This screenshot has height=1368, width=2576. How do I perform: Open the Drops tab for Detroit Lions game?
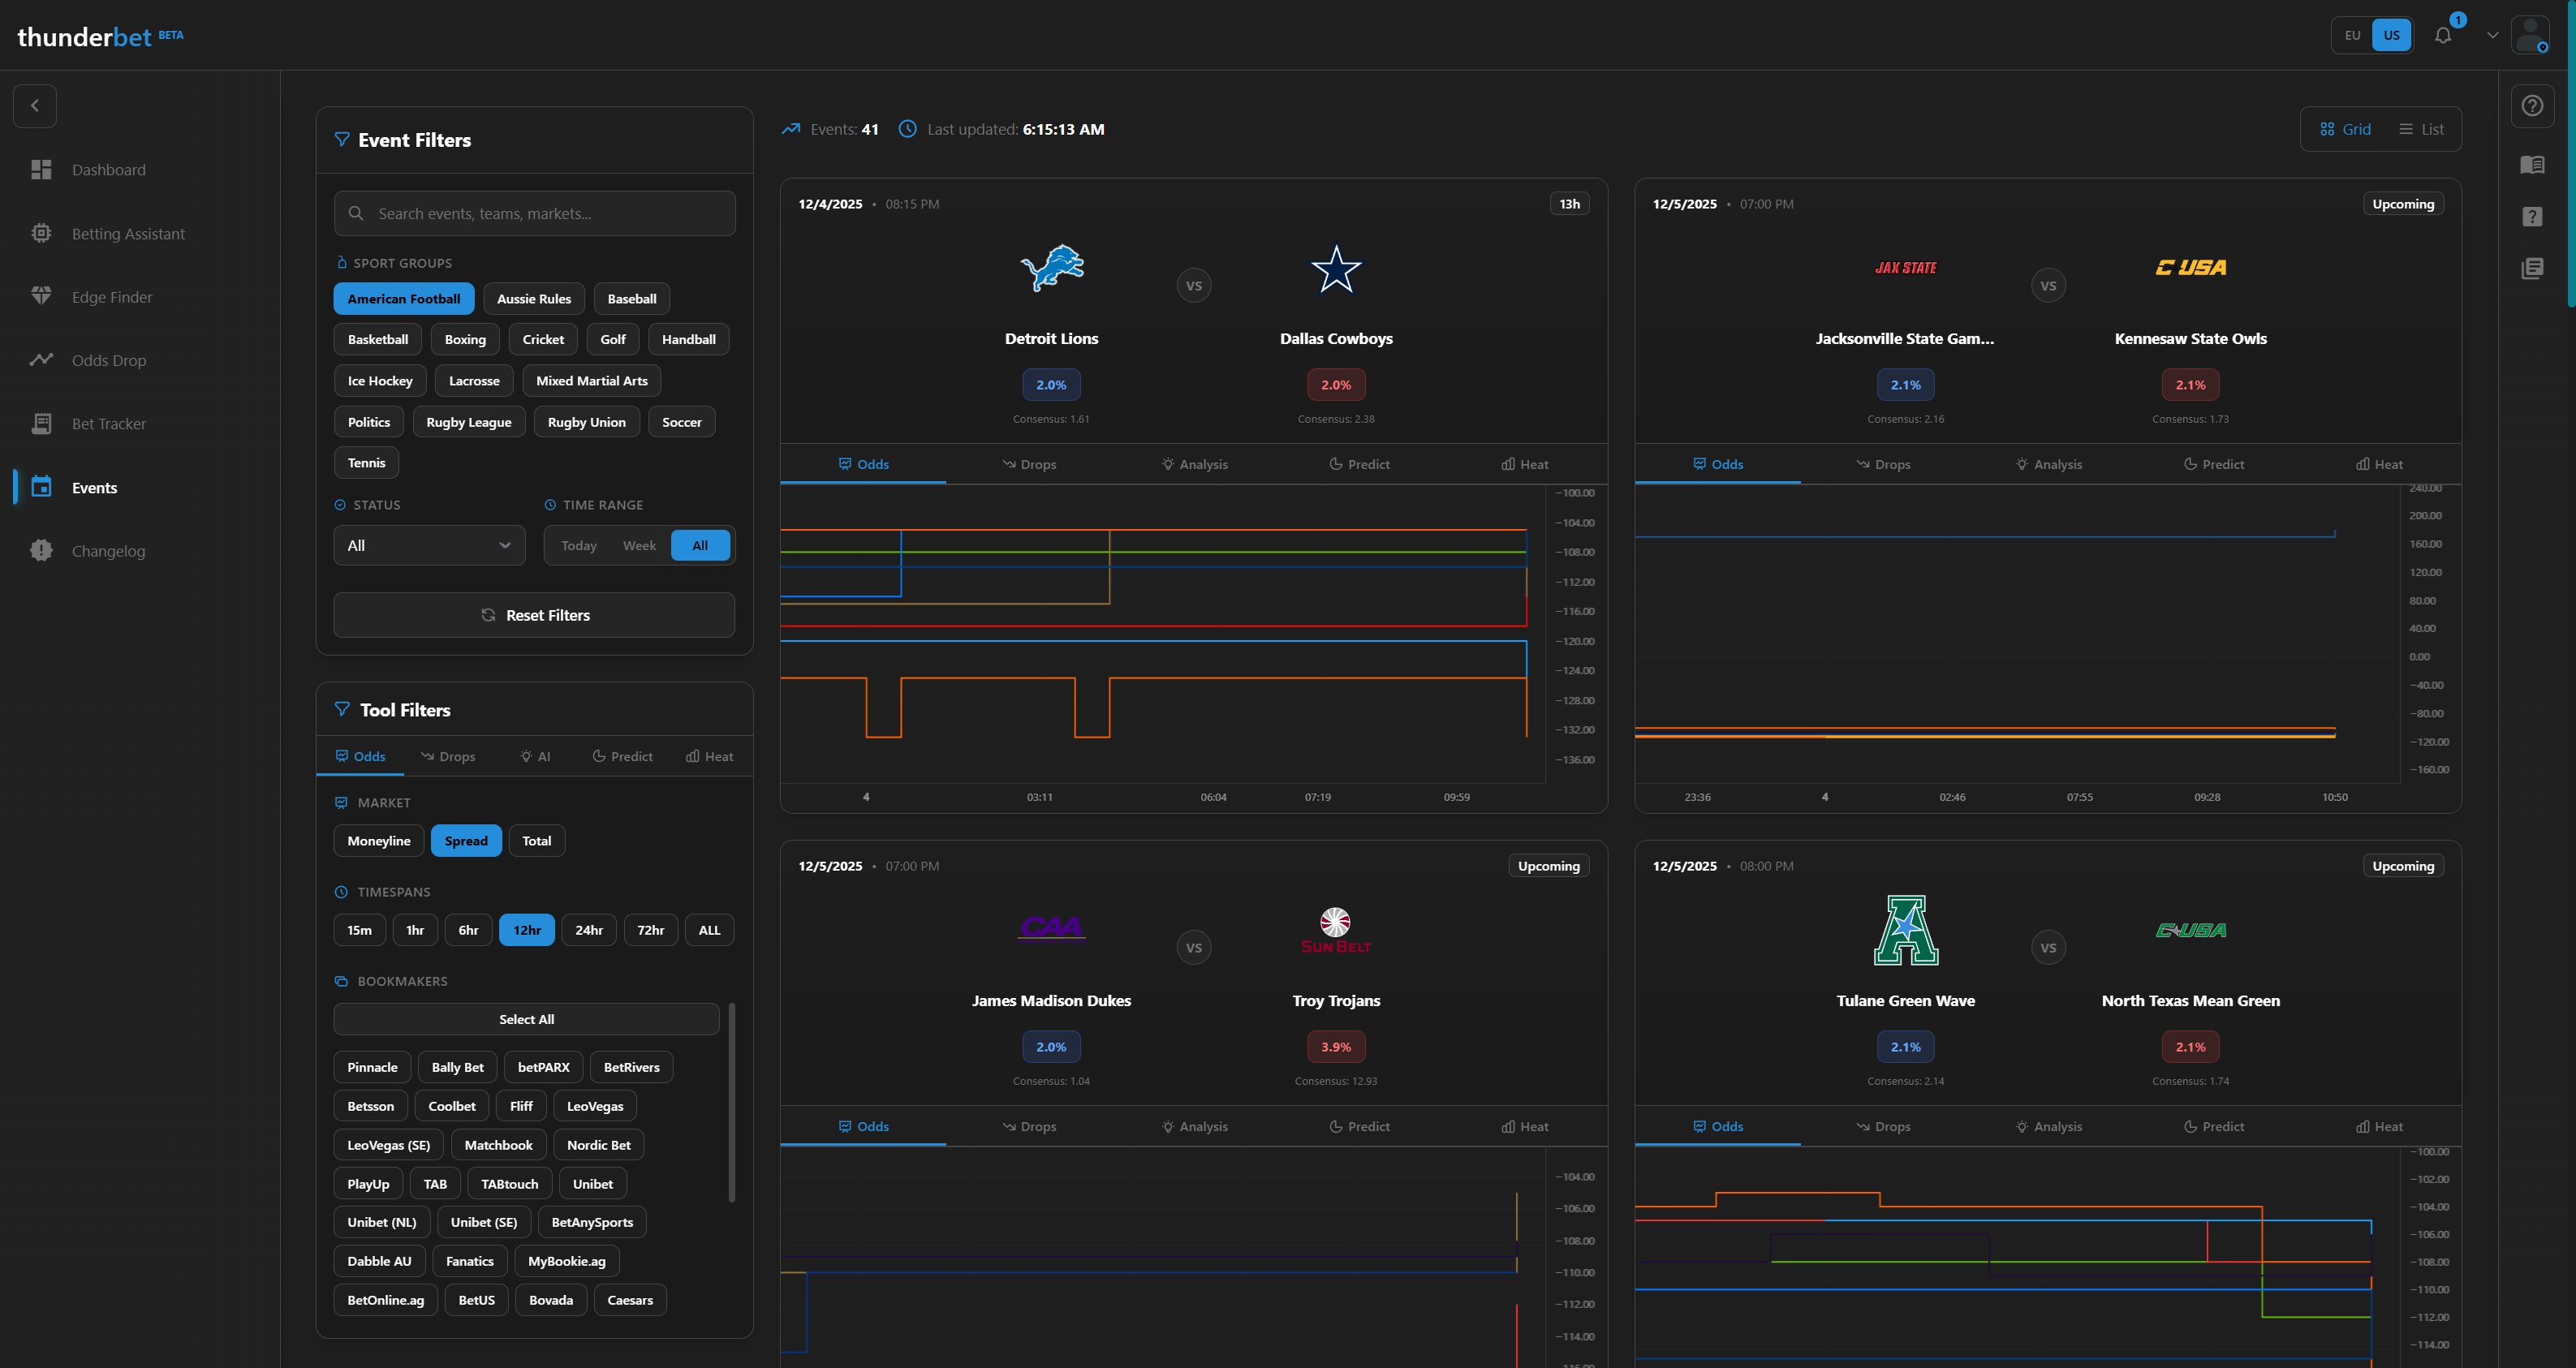click(x=1029, y=463)
